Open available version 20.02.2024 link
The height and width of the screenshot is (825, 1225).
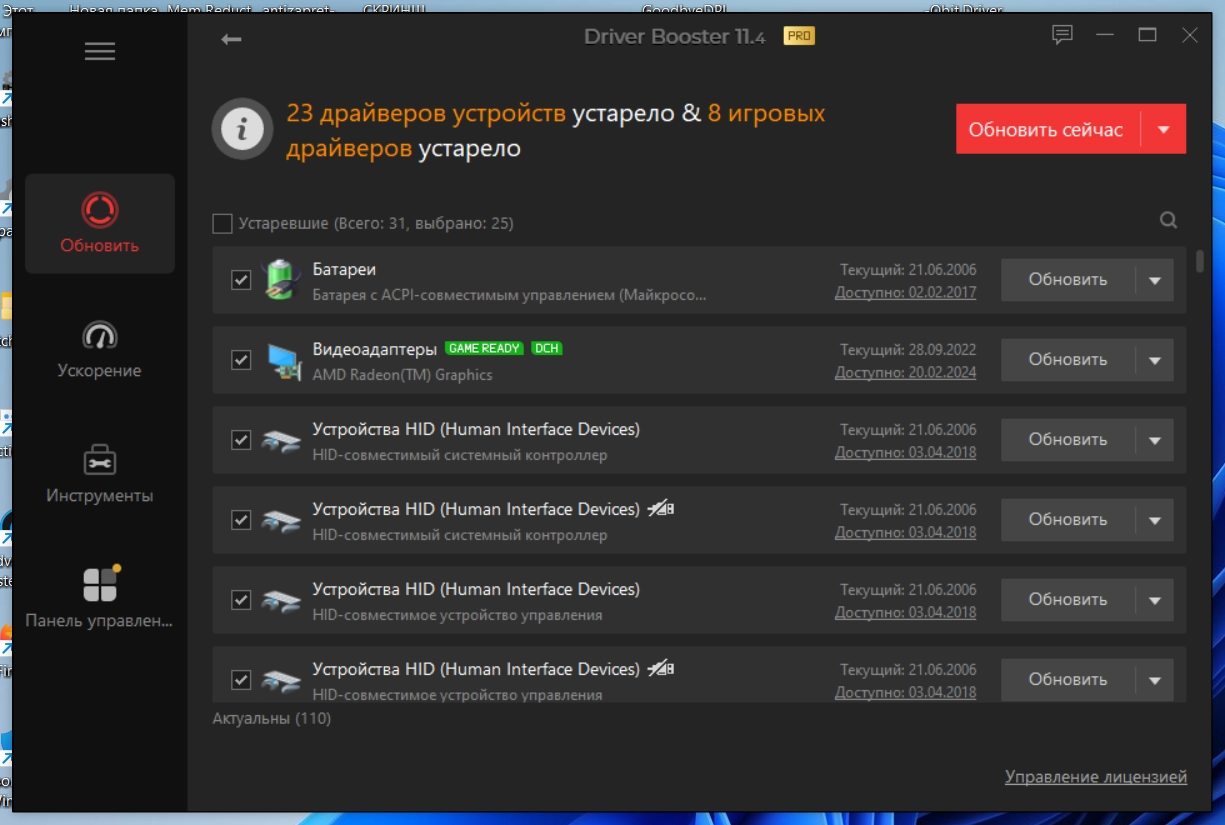point(906,372)
